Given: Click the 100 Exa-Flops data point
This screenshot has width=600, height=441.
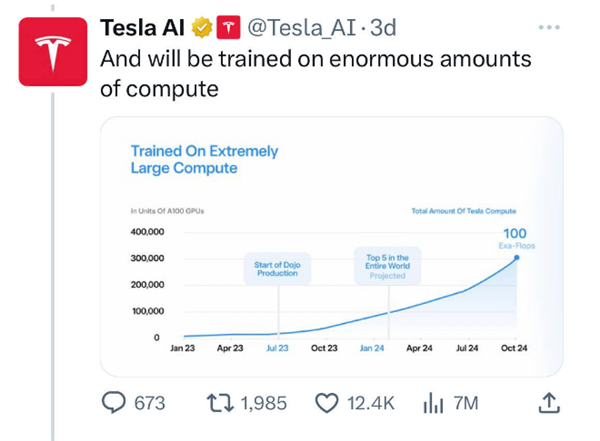Looking at the screenshot, I should click(516, 257).
